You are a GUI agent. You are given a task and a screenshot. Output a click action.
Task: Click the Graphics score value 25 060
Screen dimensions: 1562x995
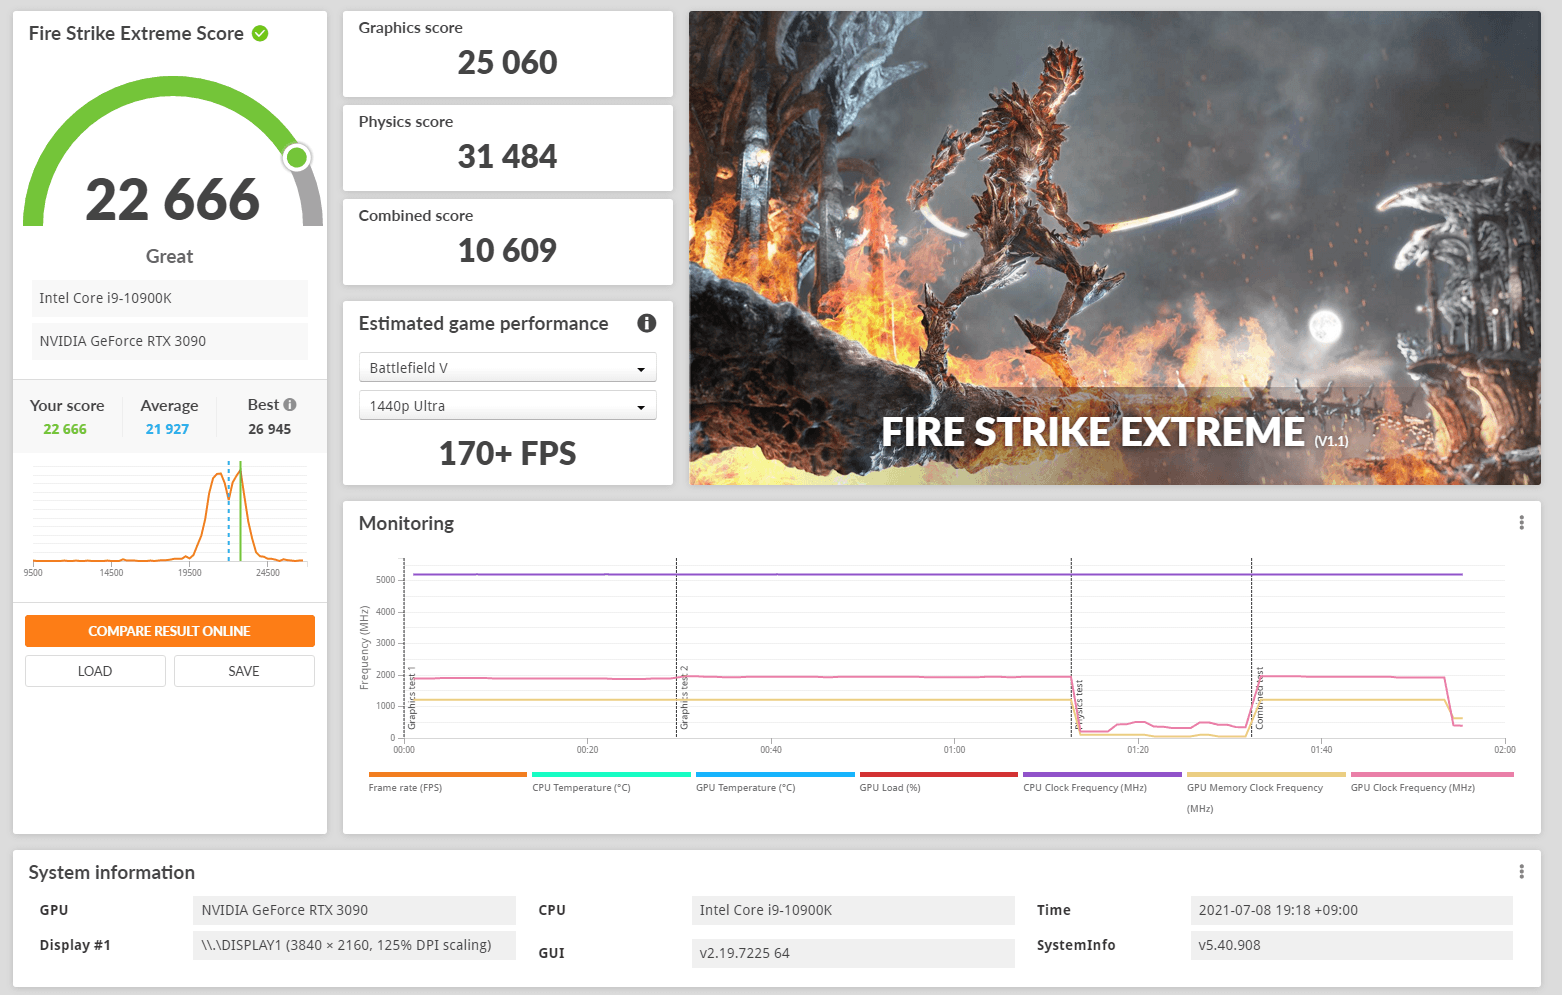[x=507, y=63]
